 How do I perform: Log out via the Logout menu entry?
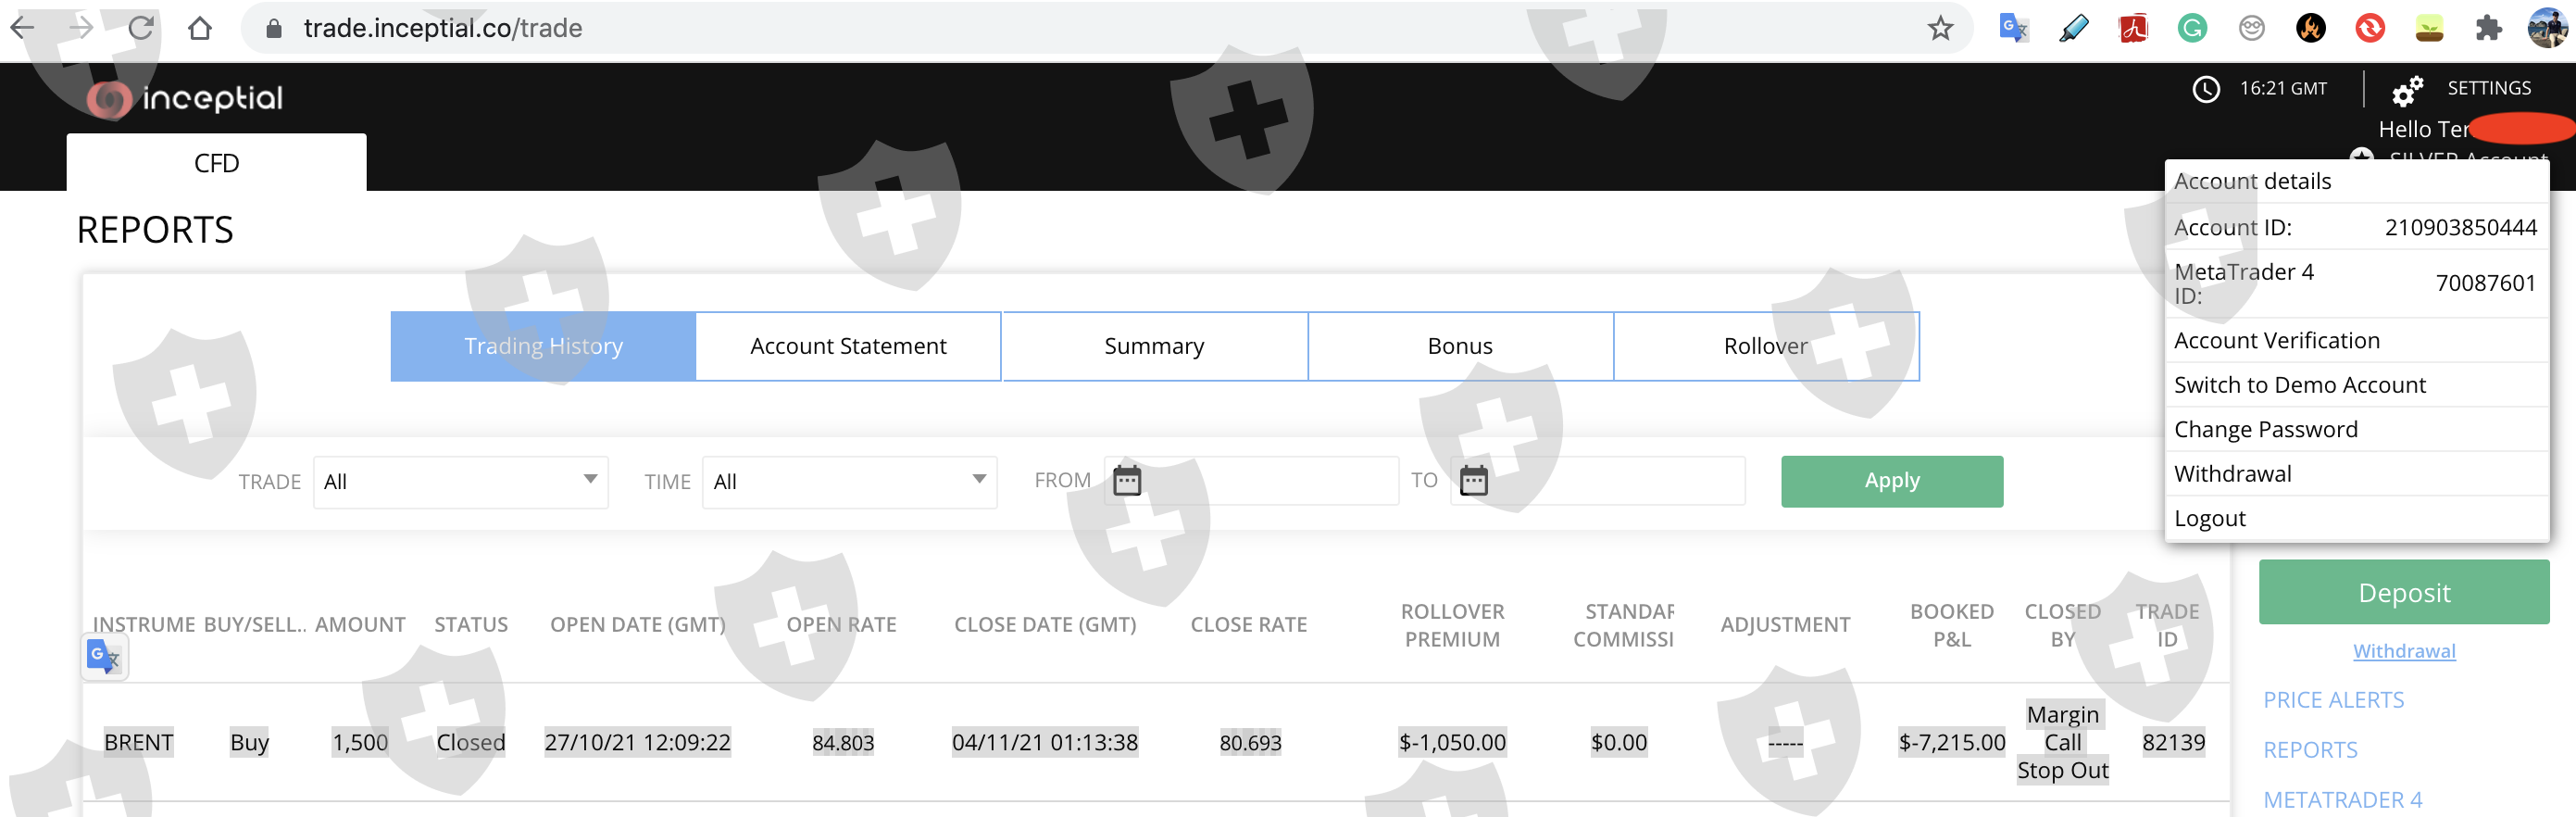tap(2356, 518)
